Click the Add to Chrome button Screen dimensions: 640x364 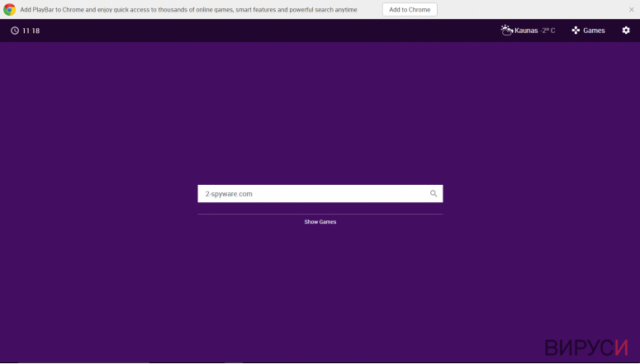pos(409,10)
